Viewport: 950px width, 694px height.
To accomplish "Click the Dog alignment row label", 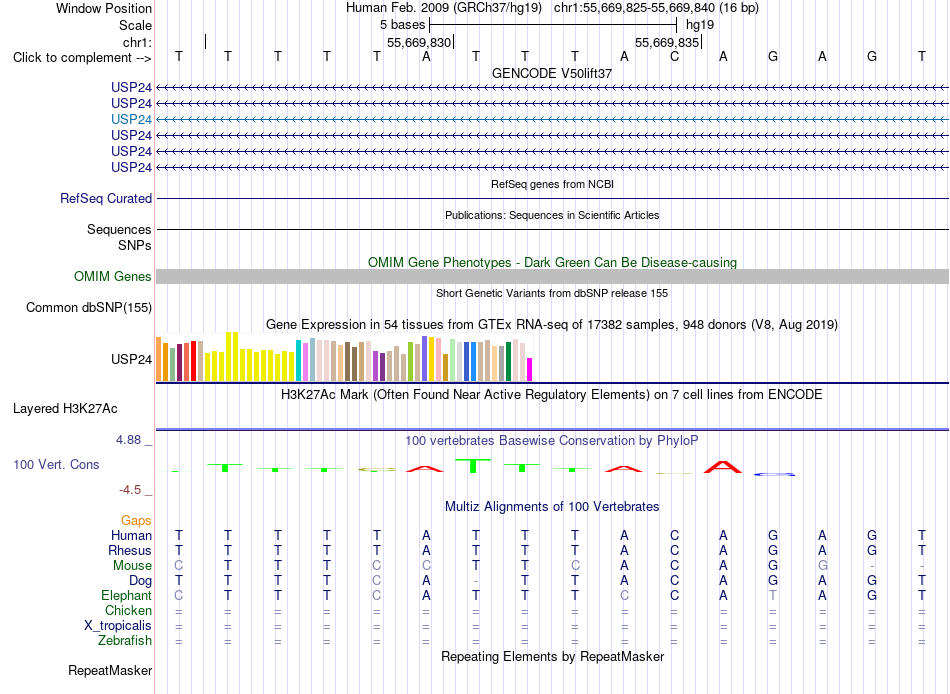I will (x=140, y=581).
